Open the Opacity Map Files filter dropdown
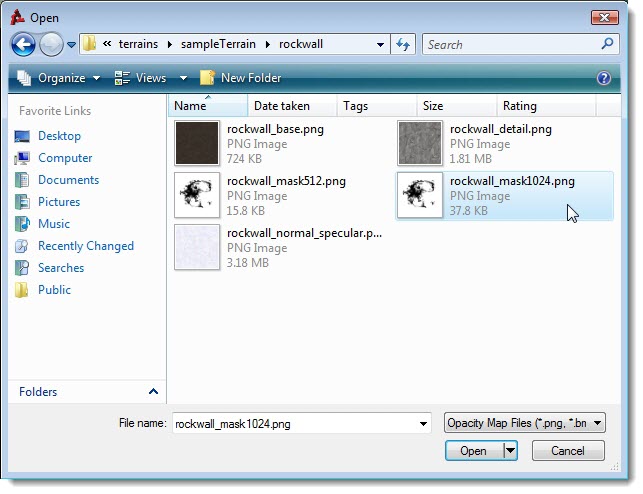The height and width of the screenshot is (494, 643). [x=524, y=423]
